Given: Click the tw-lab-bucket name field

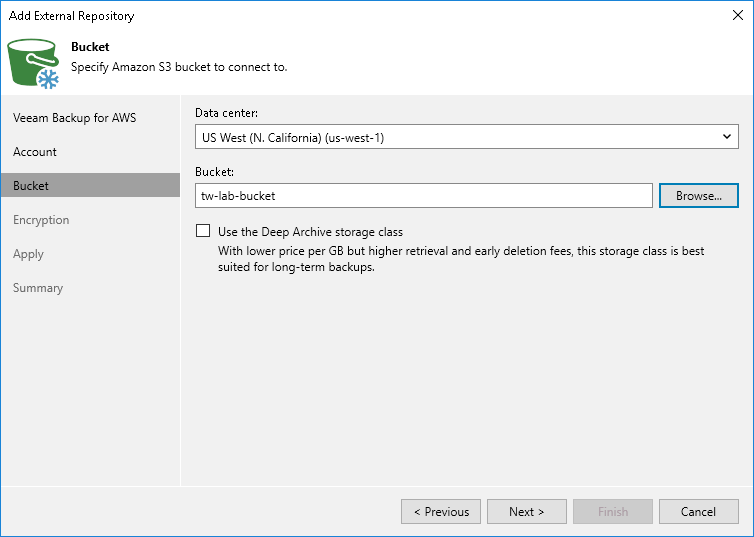Looking at the screenshot, I should coord(423,196).
